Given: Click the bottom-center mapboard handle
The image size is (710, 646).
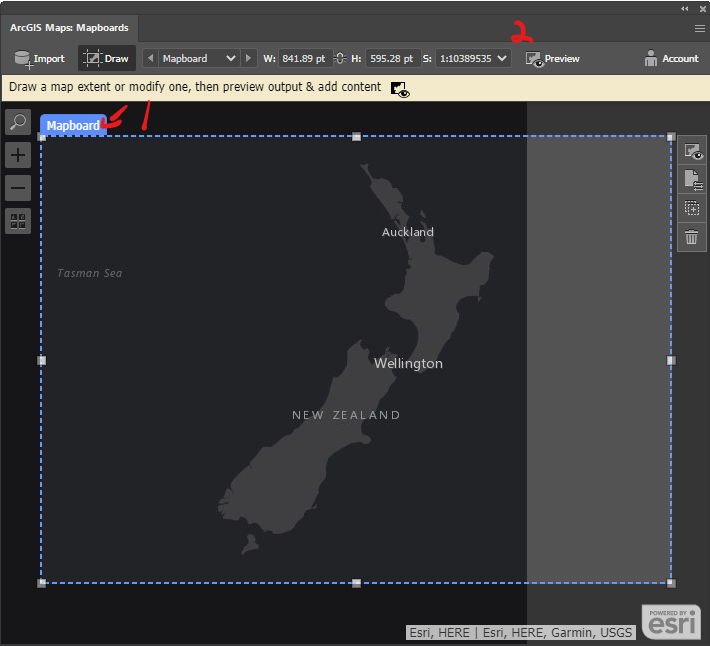Looking at the screenshot, I should pyautogui.click(x=356, y=583).
